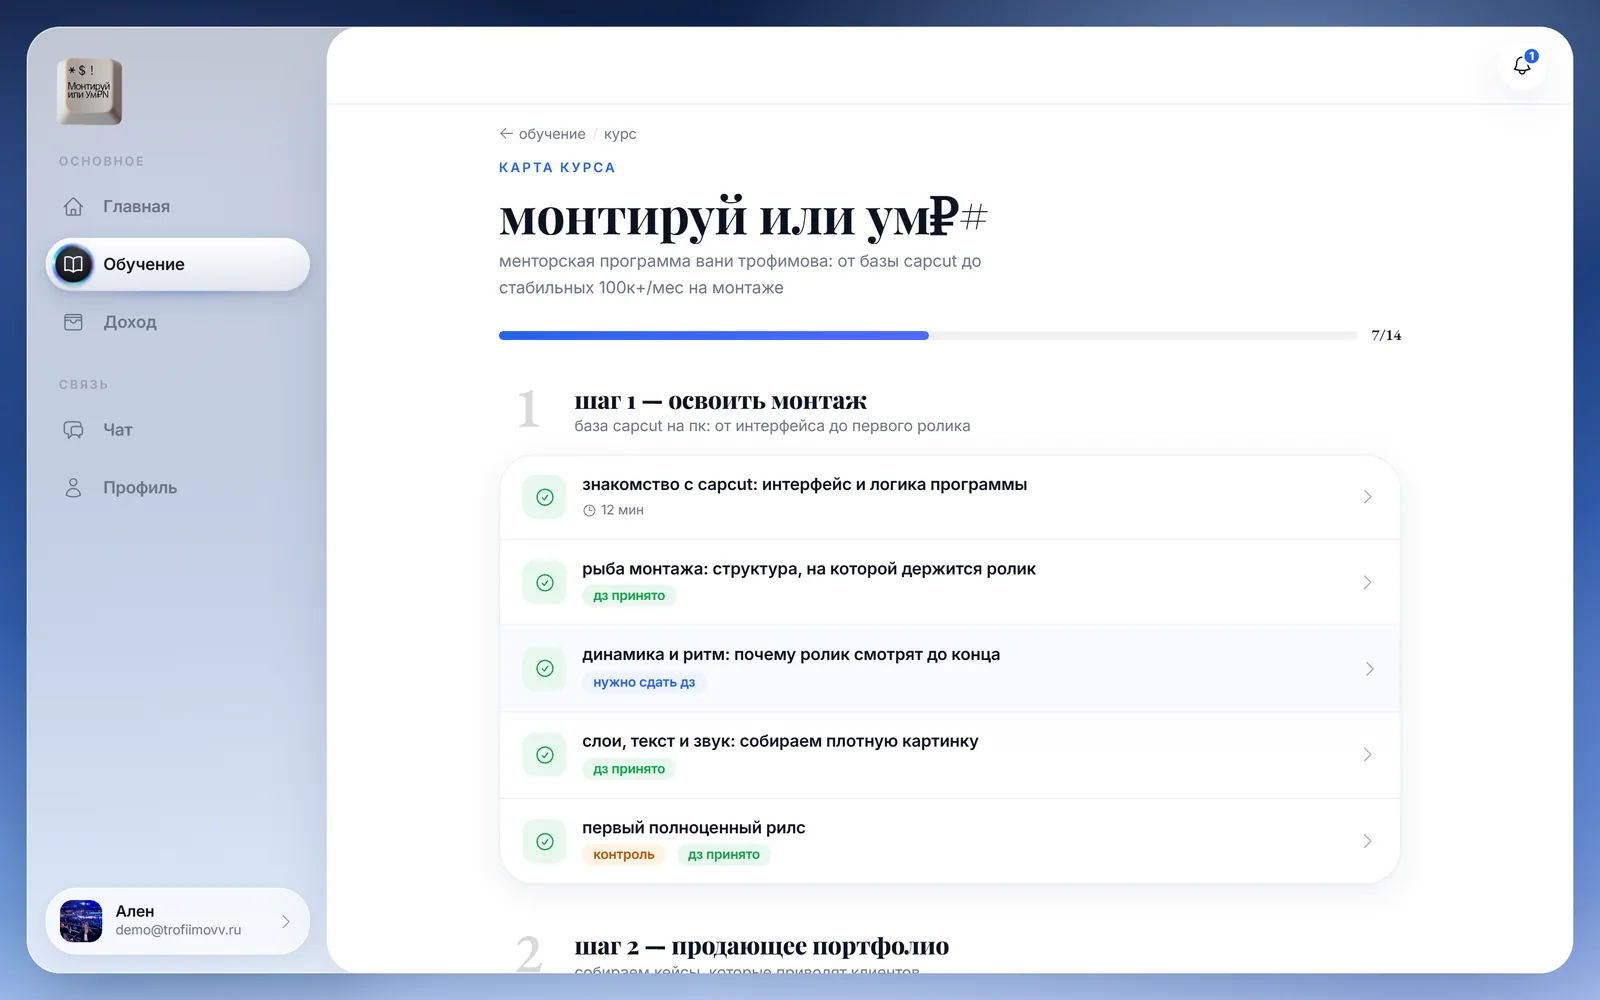Click дз принято badge on слои, текст и звук row
Screen dimensions: 1600x1000
tap(629, 768)
